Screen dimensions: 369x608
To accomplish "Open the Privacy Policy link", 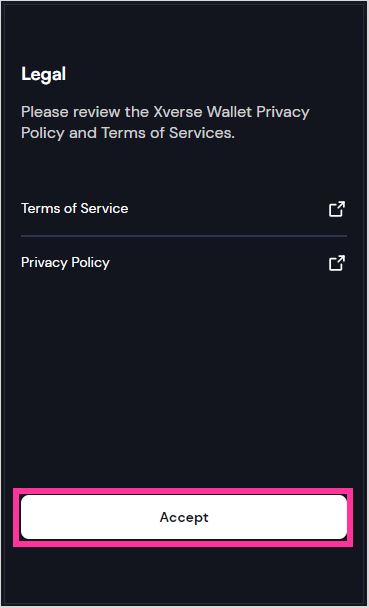I will pyautogui.click(x=184, y=263).
